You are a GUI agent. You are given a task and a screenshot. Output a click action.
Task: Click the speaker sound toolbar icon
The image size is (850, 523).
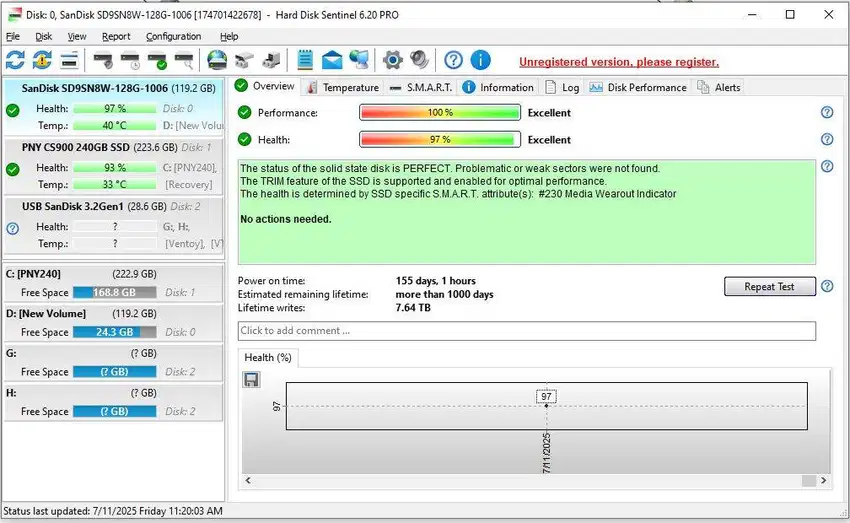click(419, 60)
